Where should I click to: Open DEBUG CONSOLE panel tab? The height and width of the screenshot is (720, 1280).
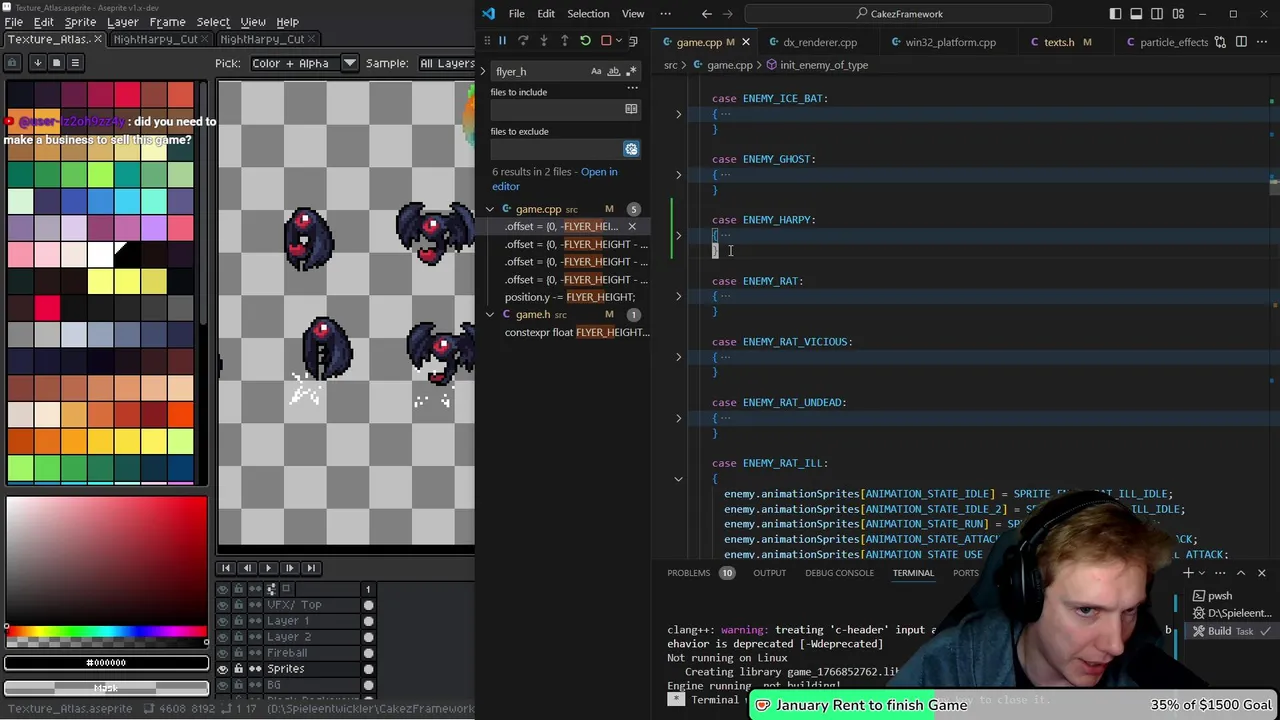pyautogui.click(x=839, y=573)
